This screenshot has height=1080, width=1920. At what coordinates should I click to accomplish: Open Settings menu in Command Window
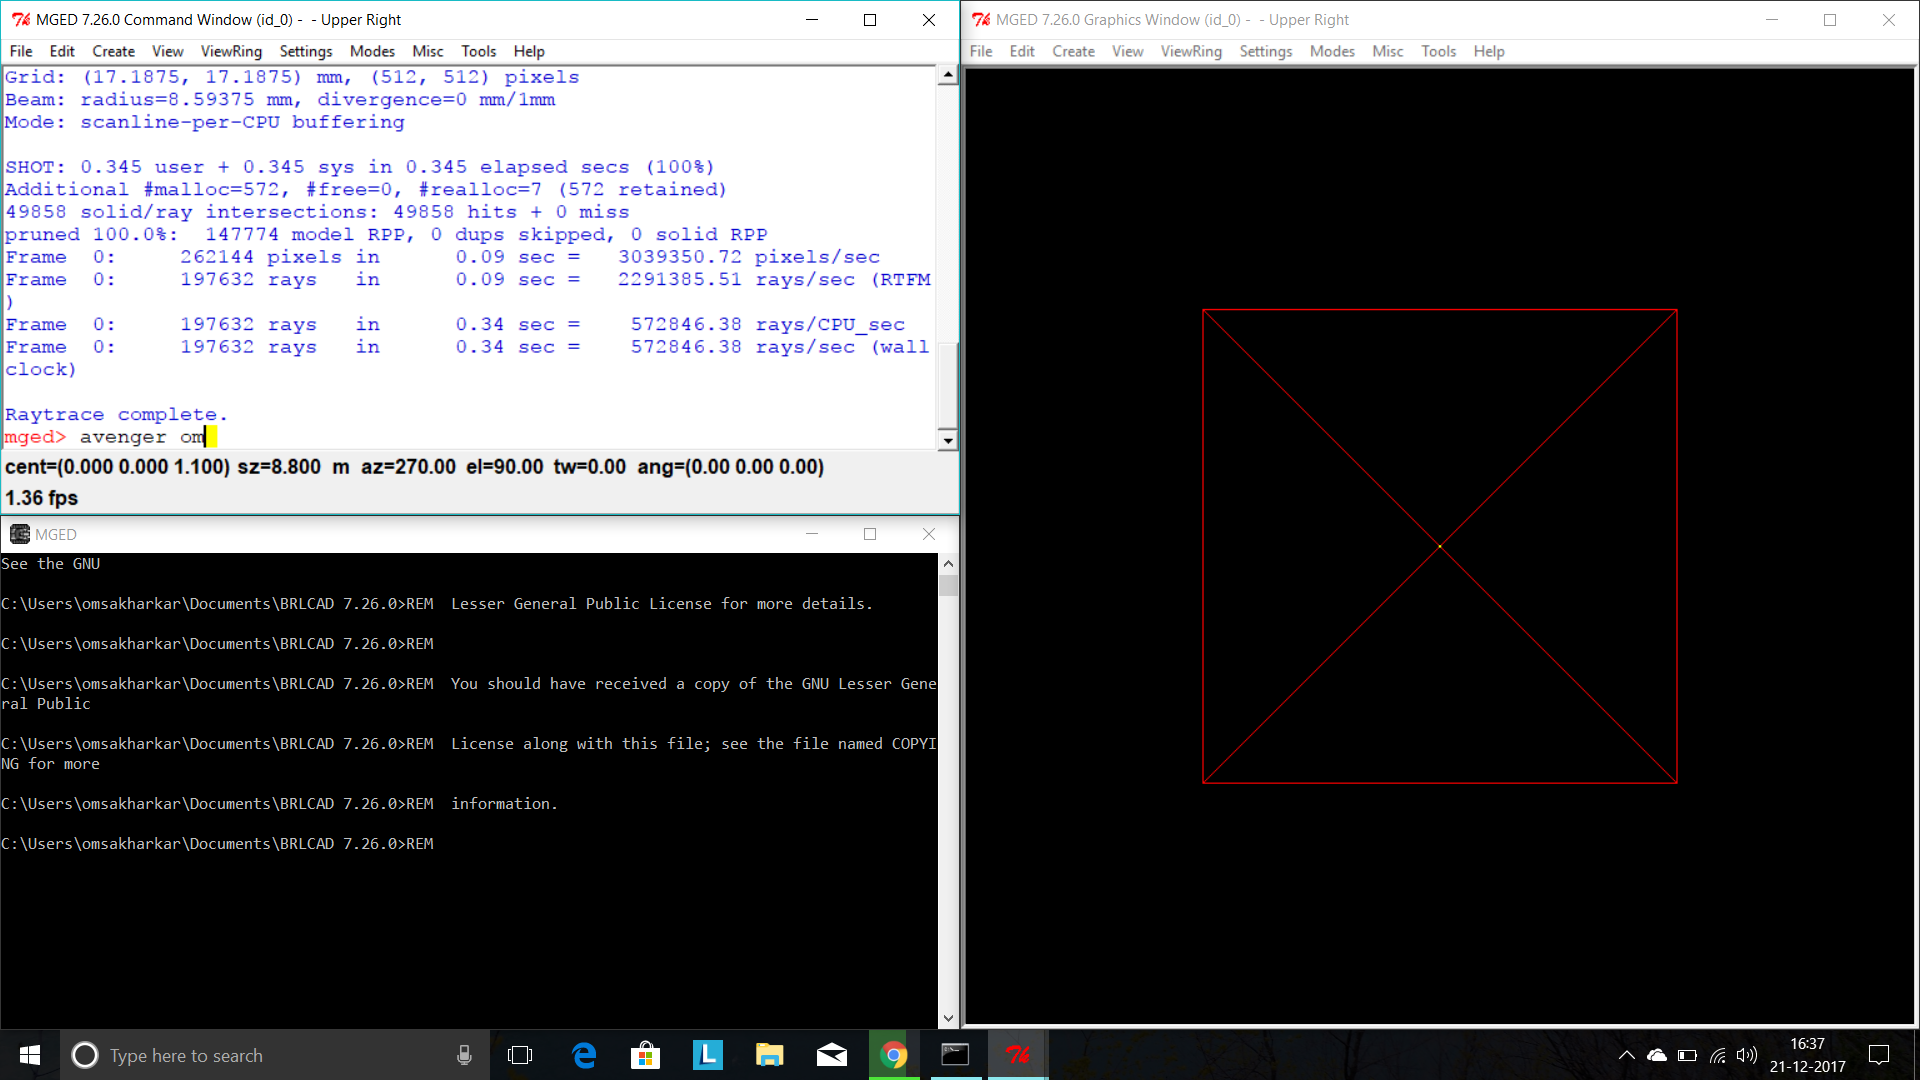[x=305, y=51]
